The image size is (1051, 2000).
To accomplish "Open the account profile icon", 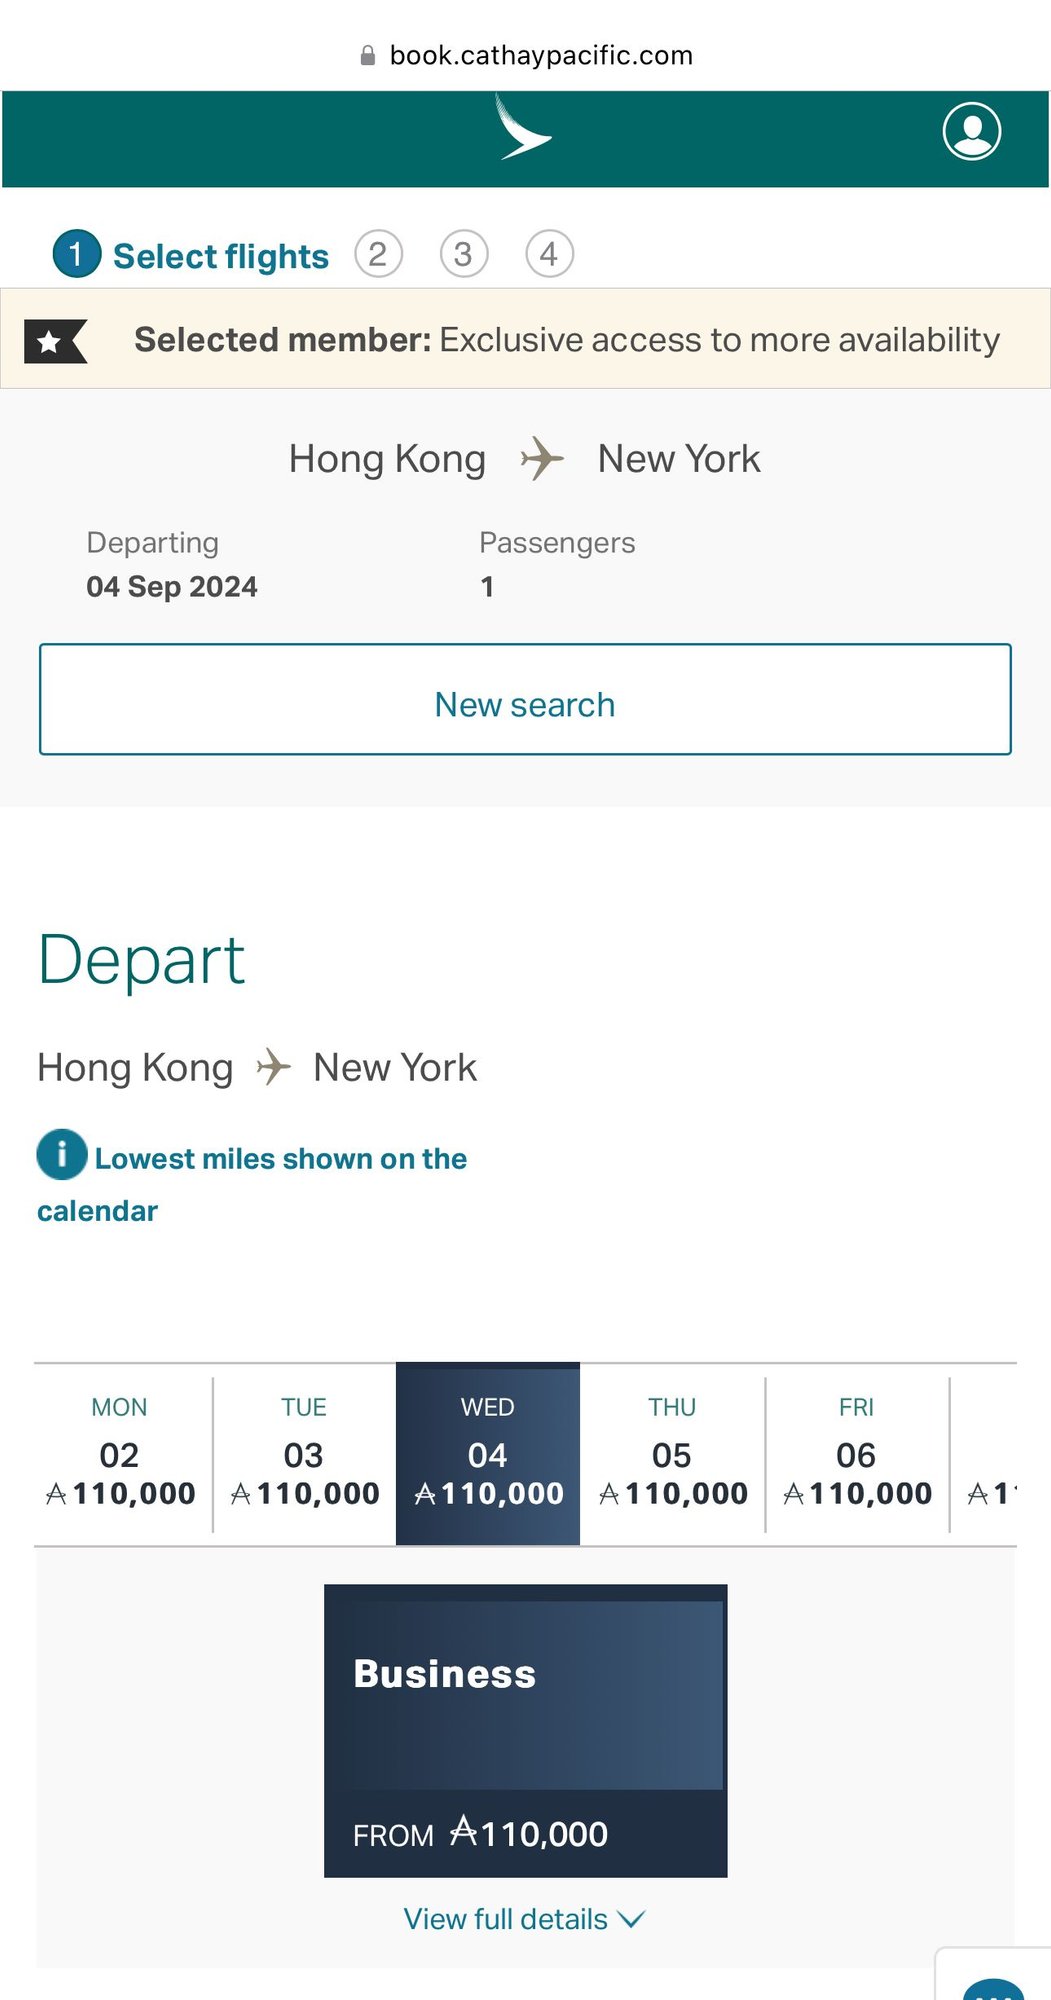I will point(973,131).
